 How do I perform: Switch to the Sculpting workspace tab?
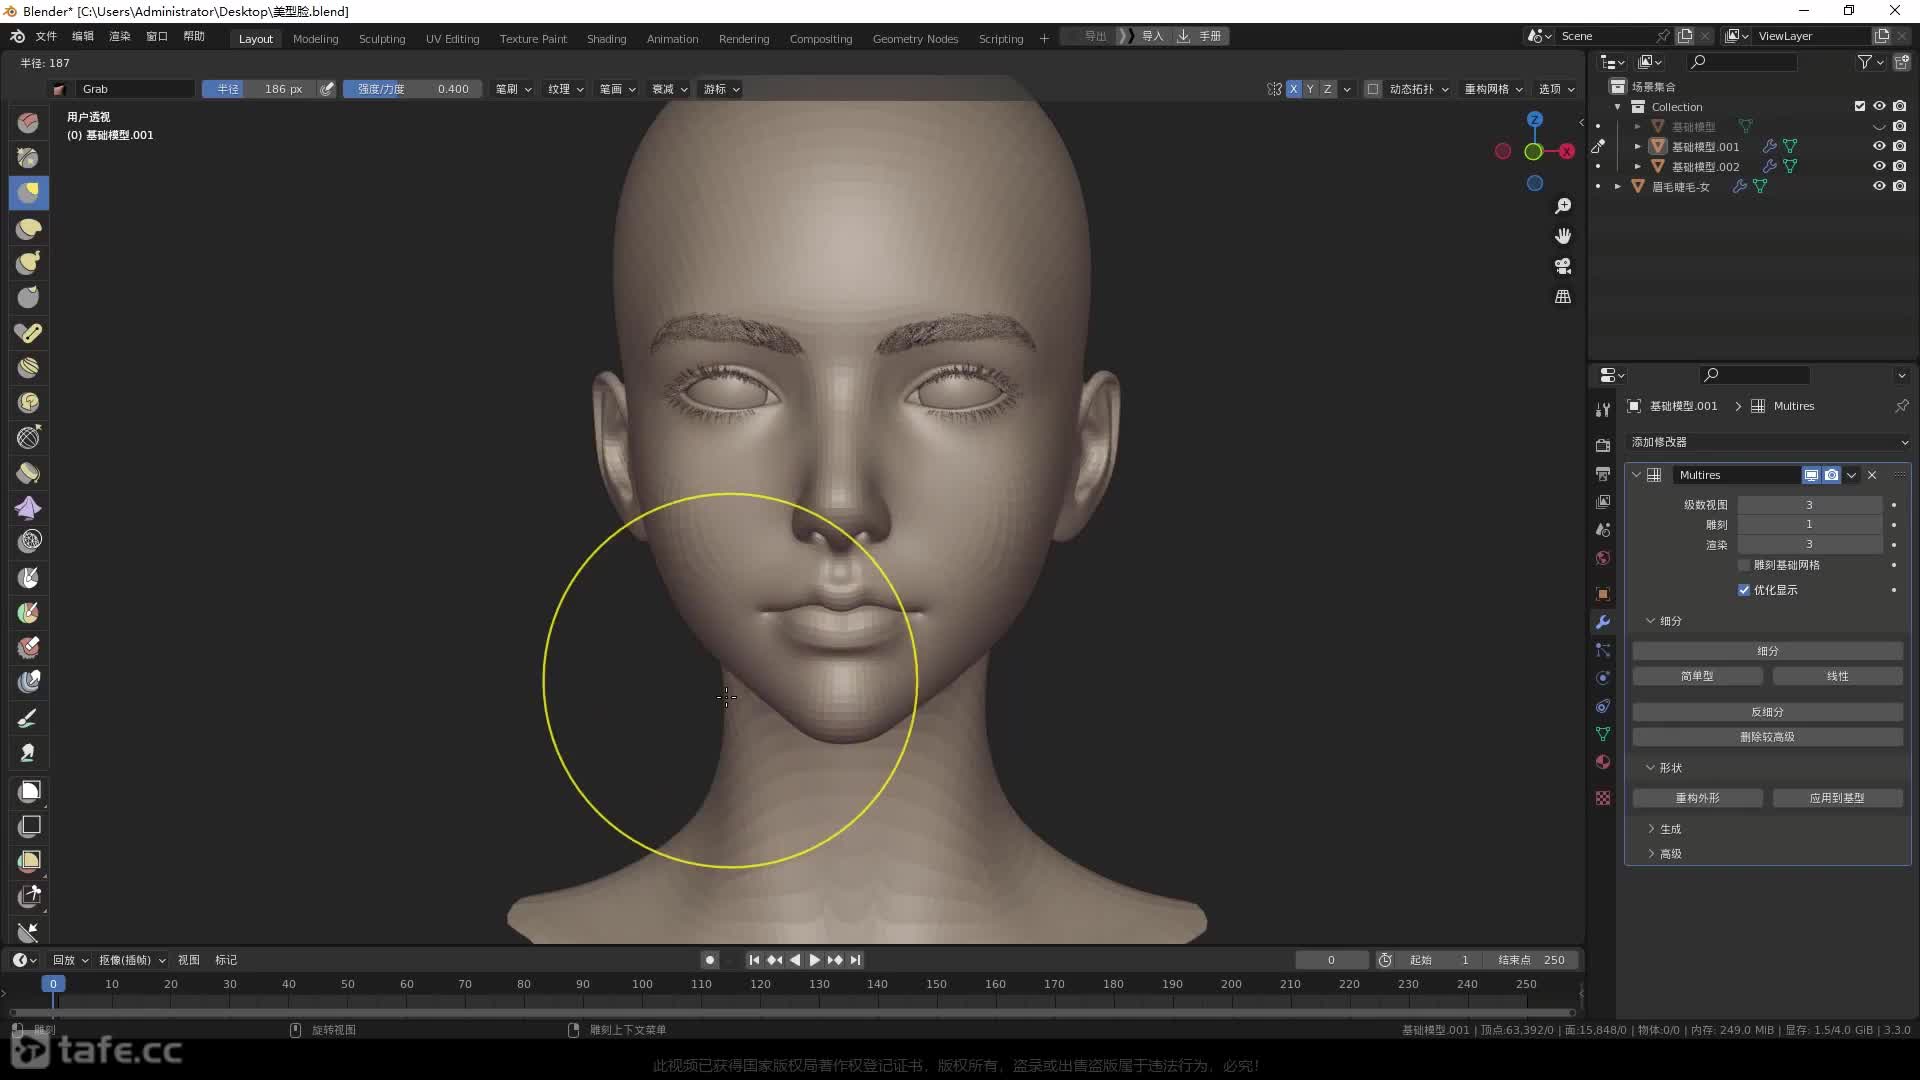coord(382,38)
